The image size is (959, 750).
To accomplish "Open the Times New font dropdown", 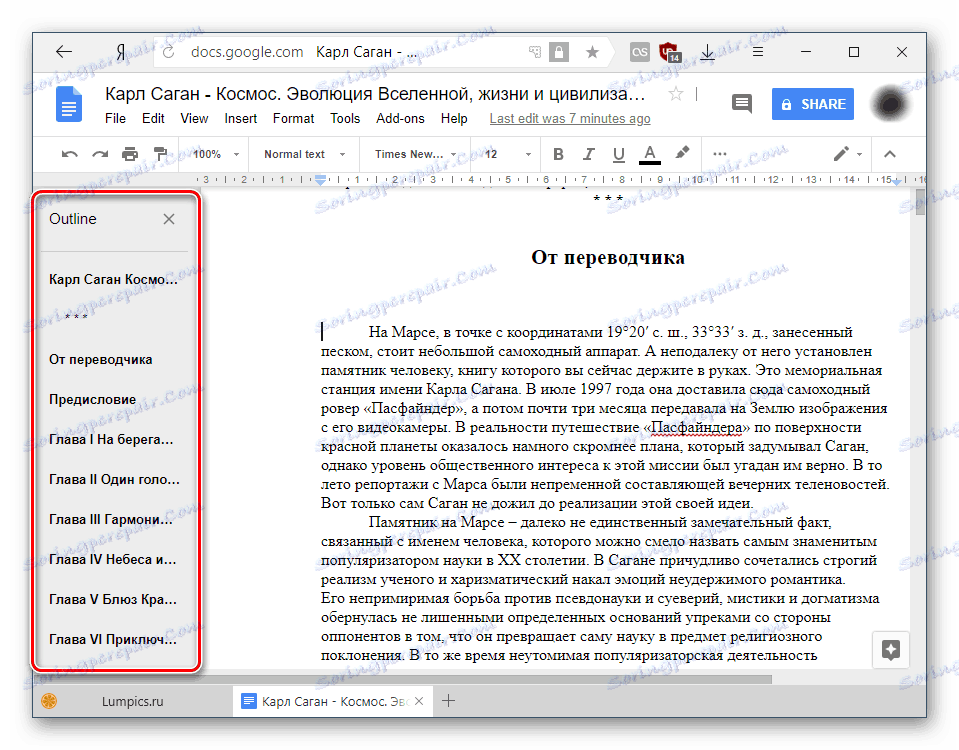I will pyautogui.click(x=415, y=154).
